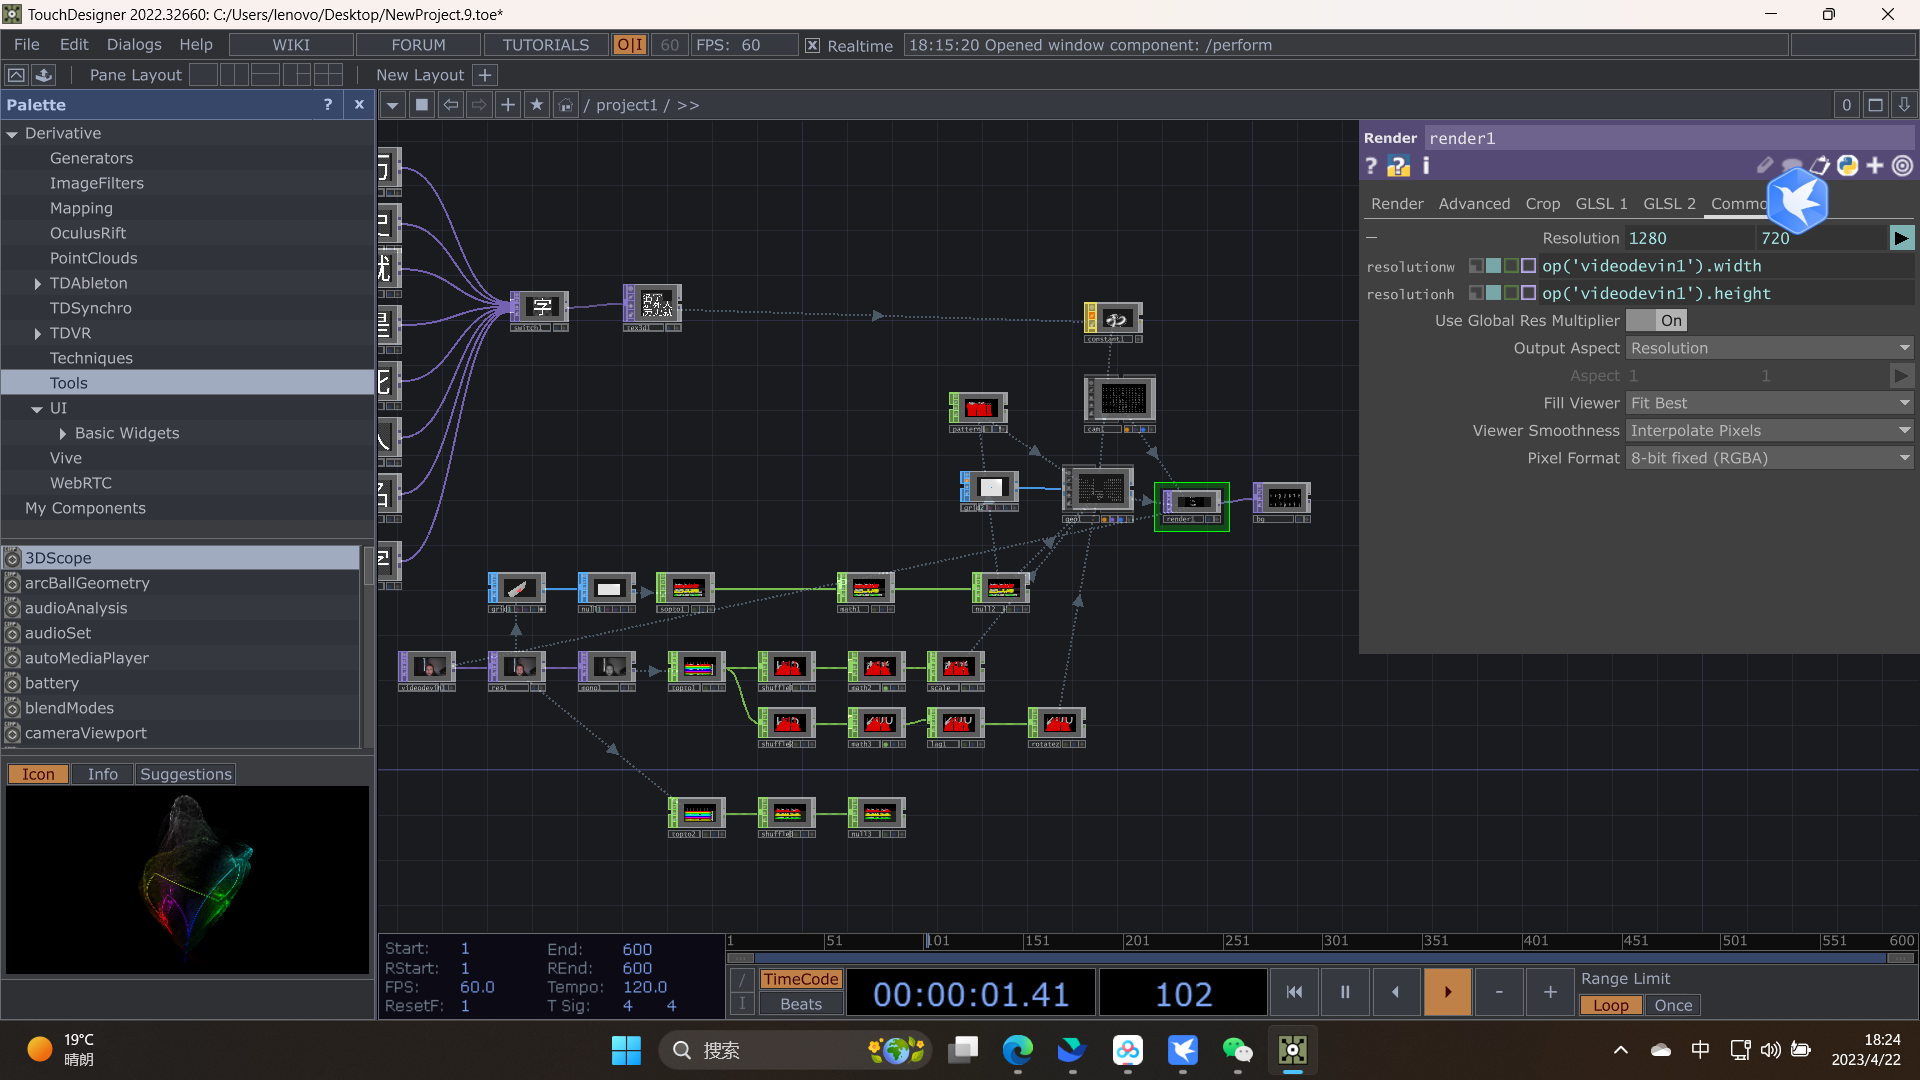The image size is (1920, 1080).
Task: Open the Fill Viewer dropdown
Action: (1770, 403)
